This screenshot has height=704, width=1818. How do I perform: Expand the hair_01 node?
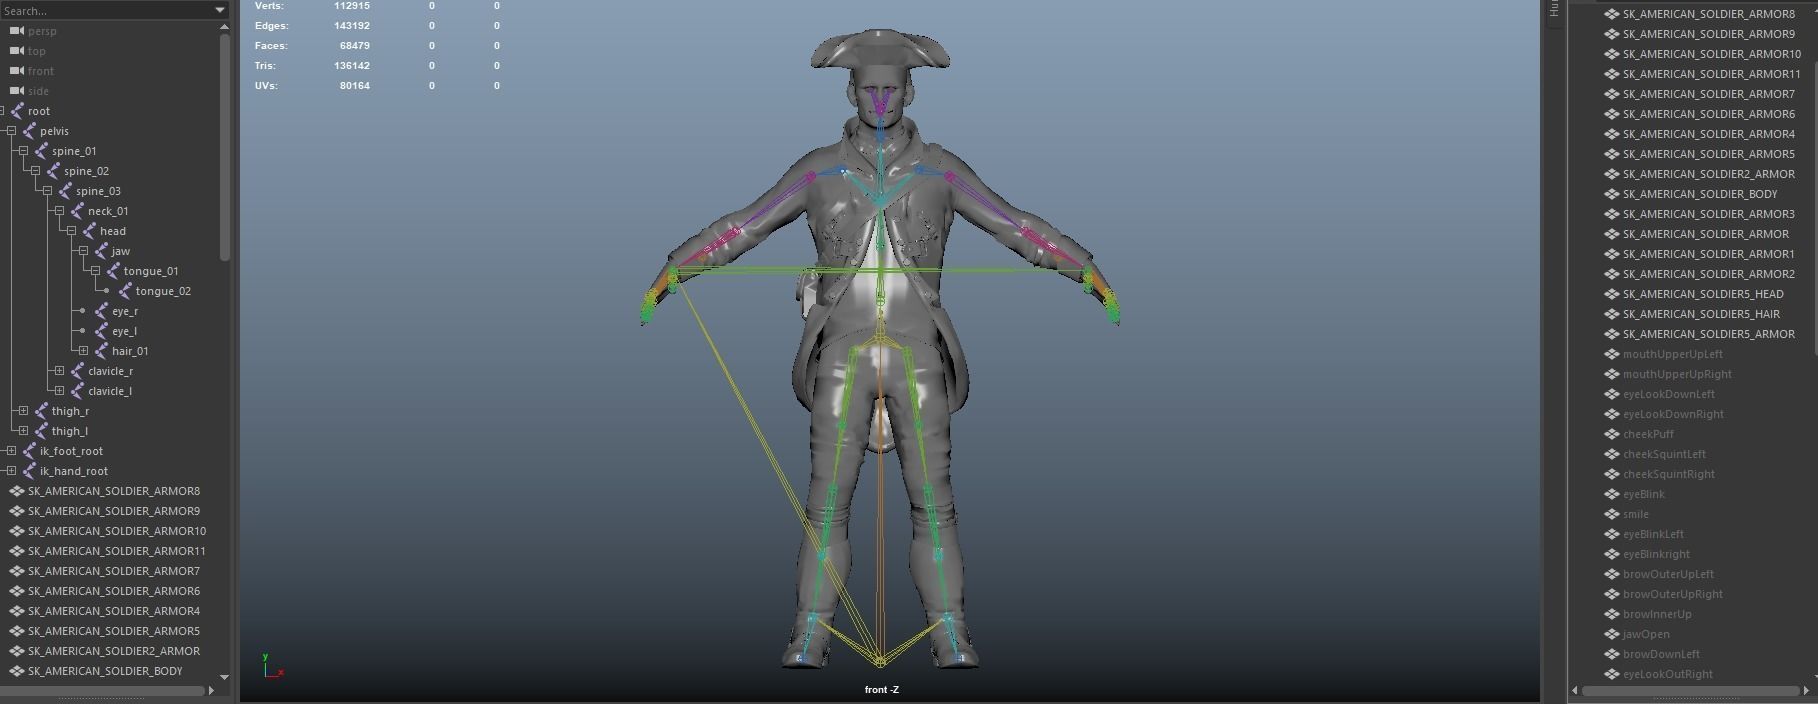click(x=83, y=351)
